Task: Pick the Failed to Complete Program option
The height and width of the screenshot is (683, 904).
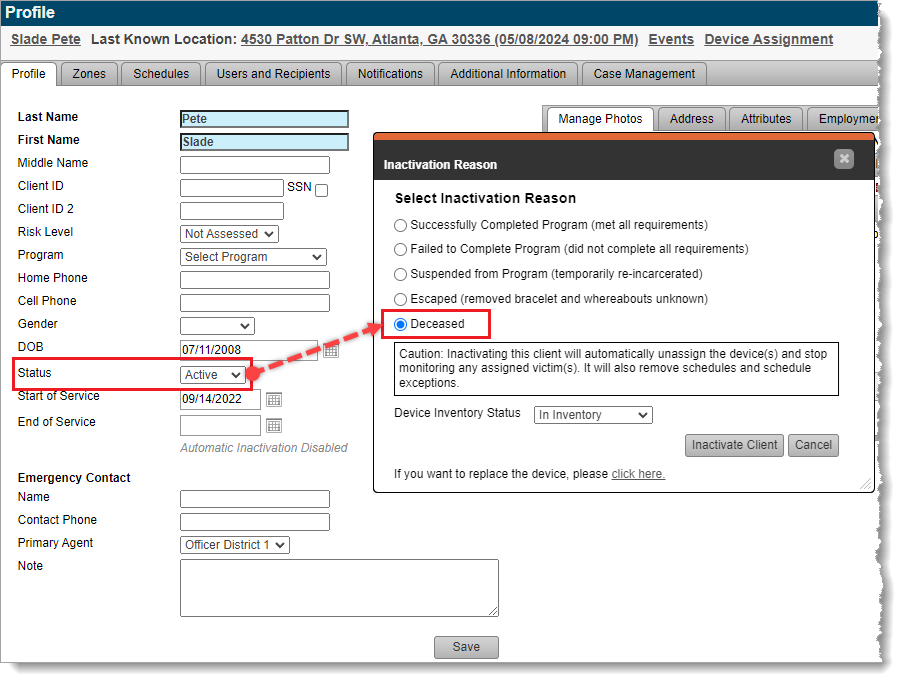Action: click(401, 250)
